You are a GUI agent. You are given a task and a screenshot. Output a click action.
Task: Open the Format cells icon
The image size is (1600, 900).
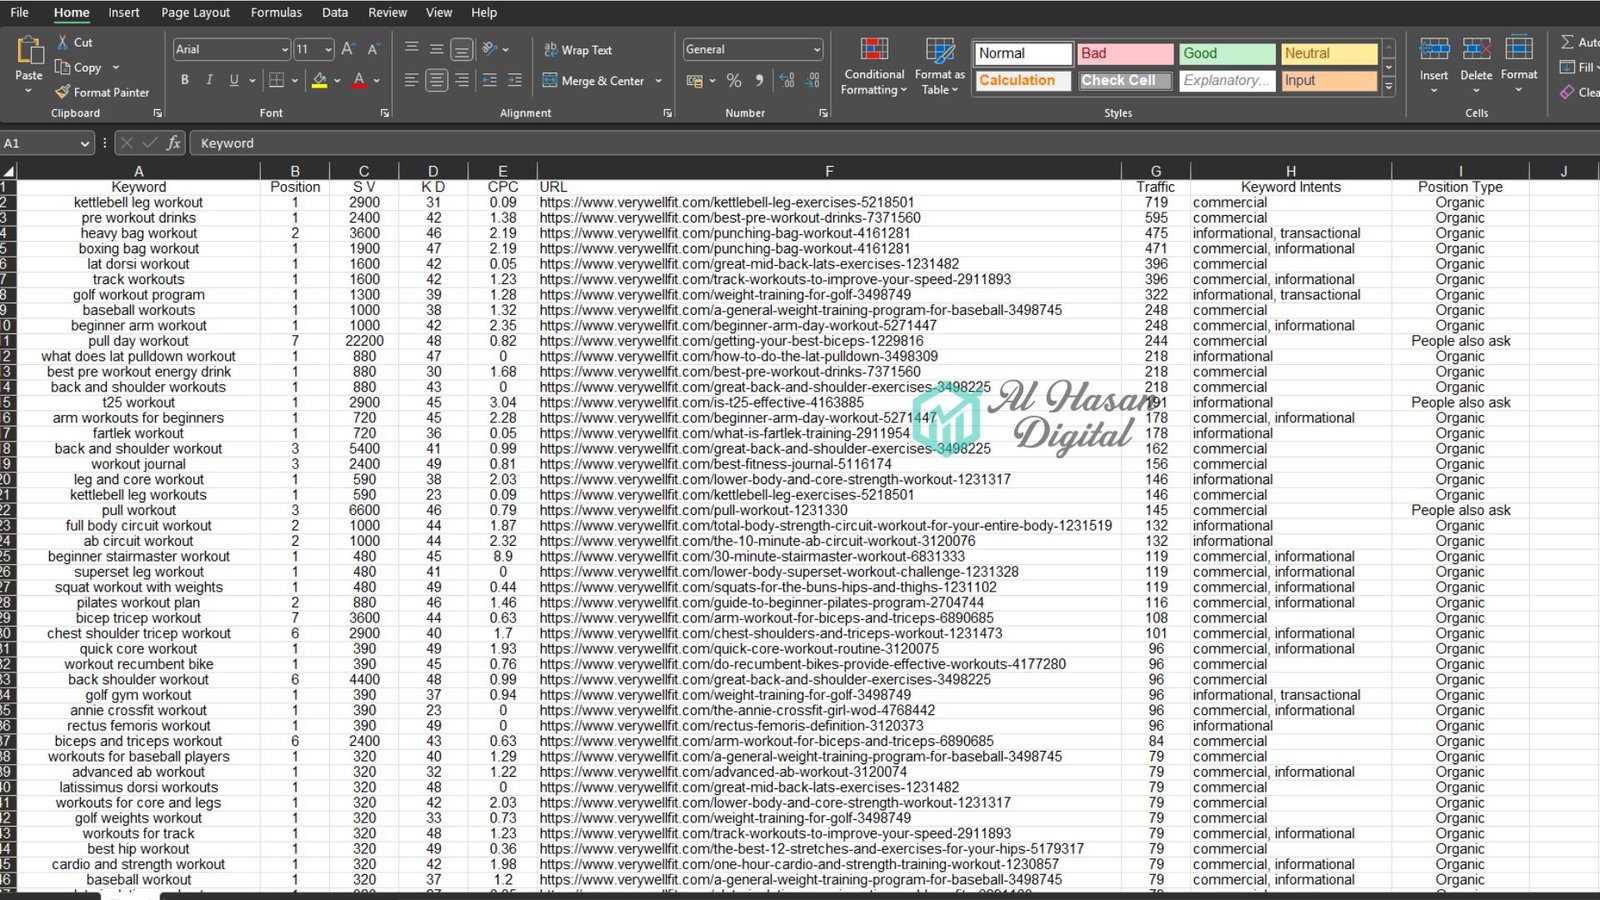tap(1519, 47)
